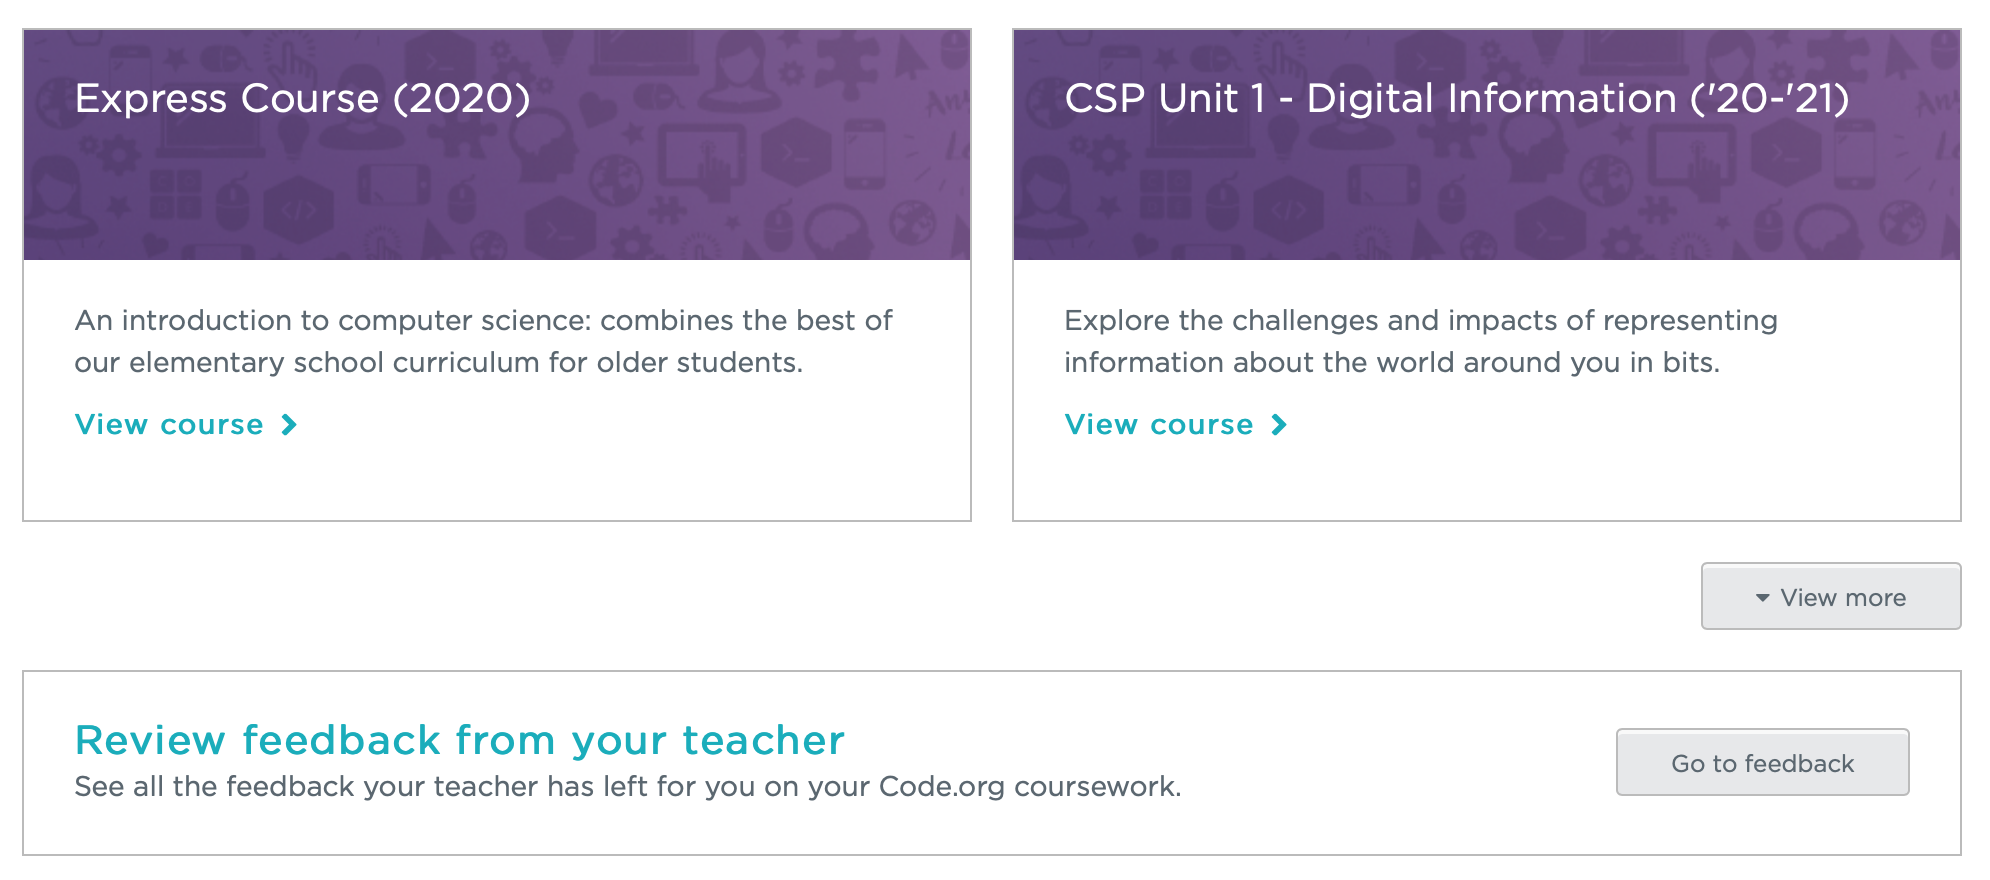The image size is (1990, 880).
Task: Select CSP Unit 1 - Digital Information title
Action: pyautogui.click(x=1457, y=98)
